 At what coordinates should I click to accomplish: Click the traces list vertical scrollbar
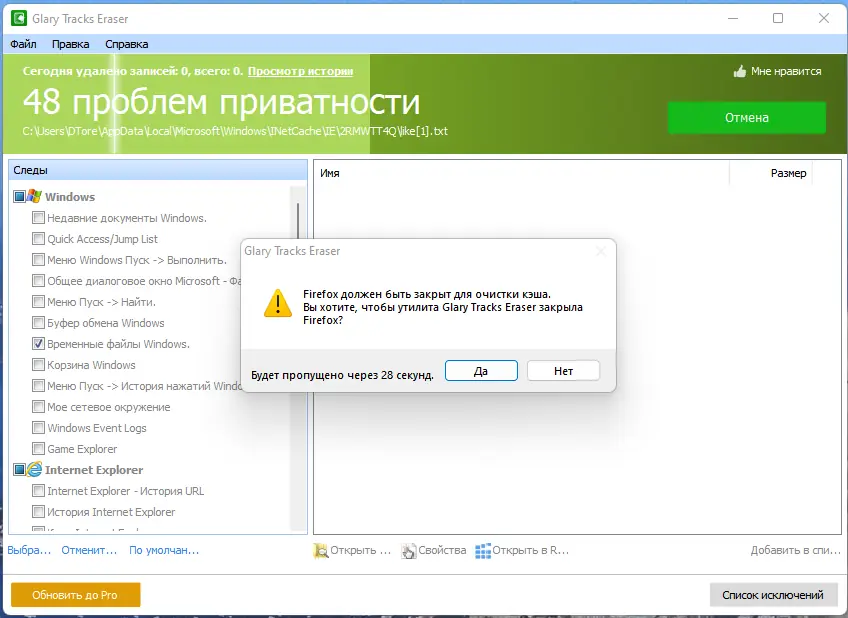click(x=298, y=358)
